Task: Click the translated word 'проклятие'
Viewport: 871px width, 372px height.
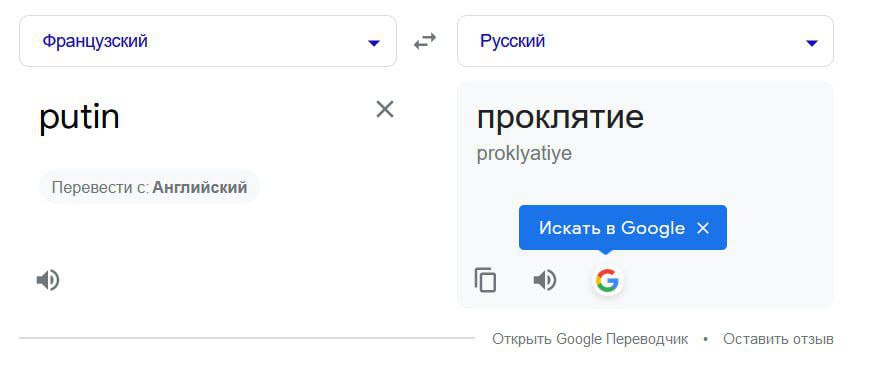Action: click(560, 117)
